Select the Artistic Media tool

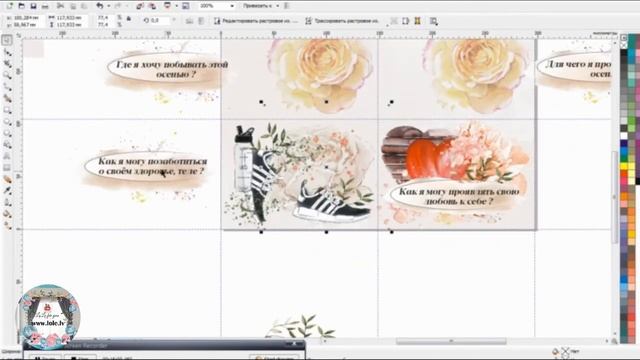[x=7, y=98]
